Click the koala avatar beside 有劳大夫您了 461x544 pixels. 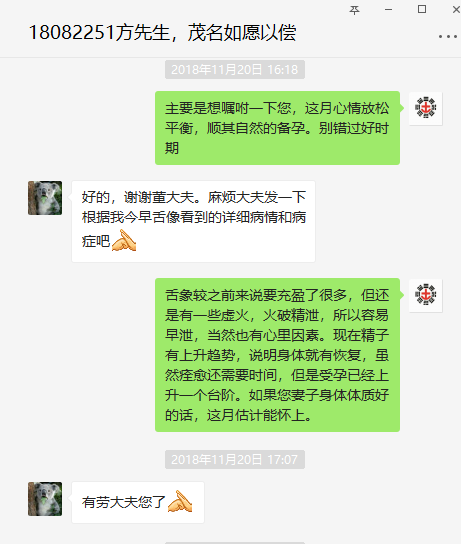tap(45, 499)
